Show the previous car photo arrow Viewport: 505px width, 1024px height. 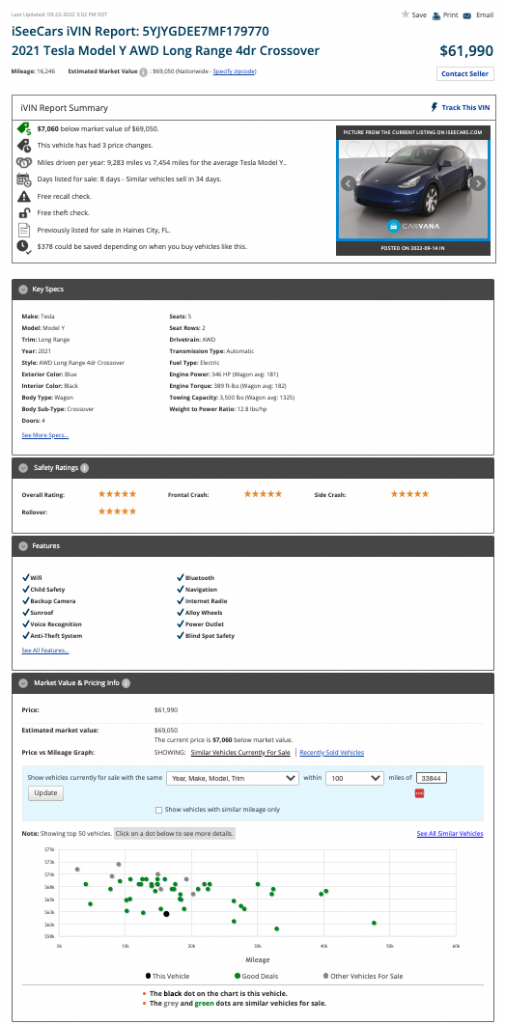pyautogui.click(x=347, y=184)
